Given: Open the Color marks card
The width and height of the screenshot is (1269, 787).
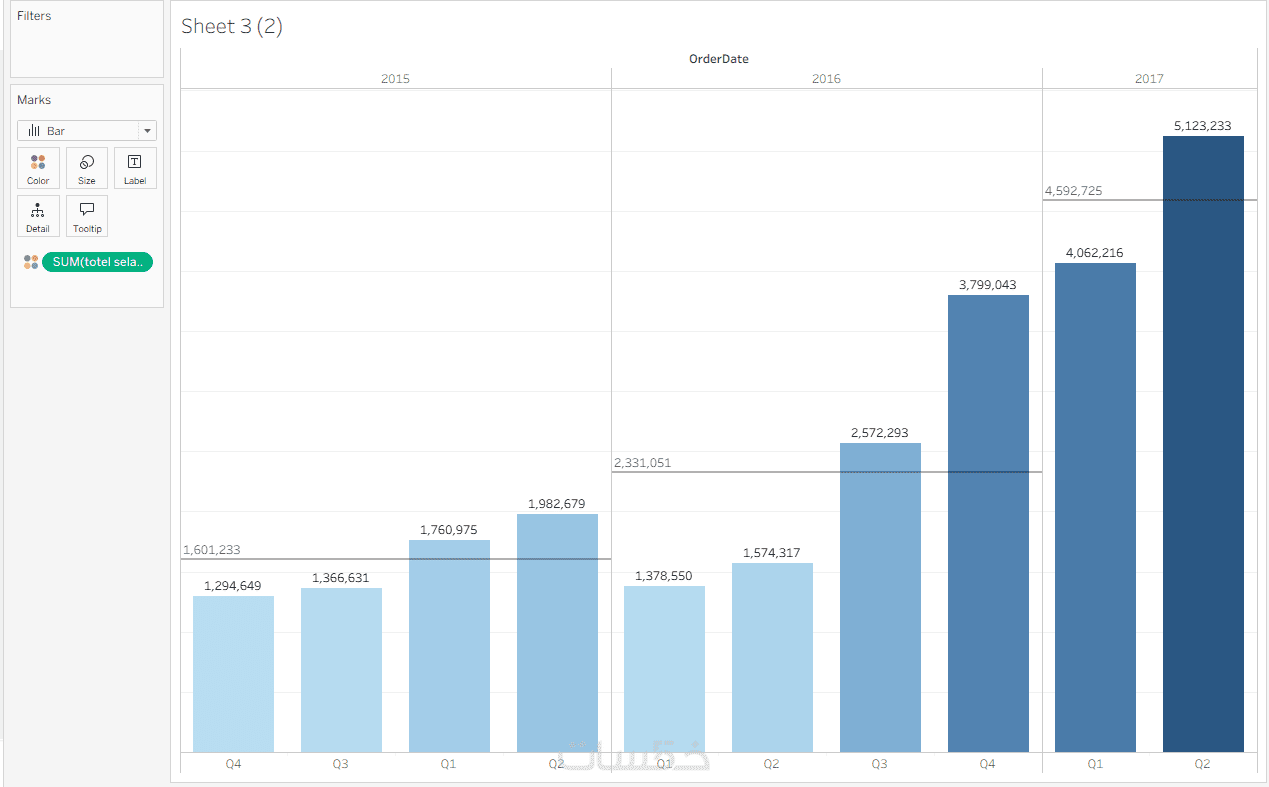Looking at the screenshot, I should click(38, 168).
